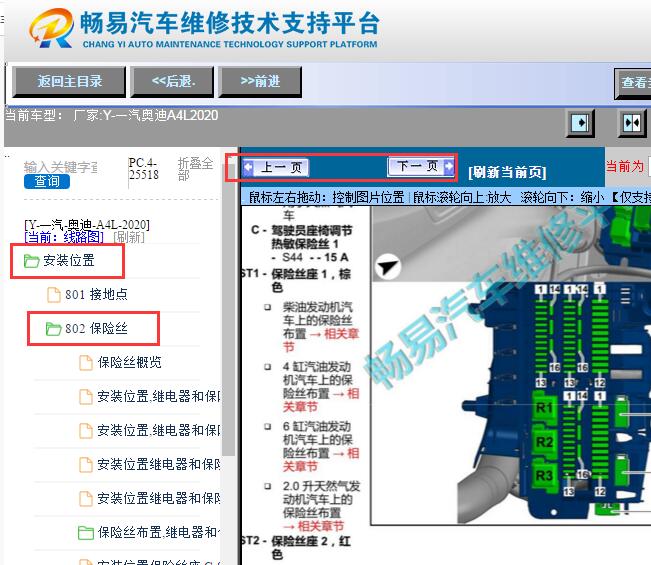The width and height of the screenshot is (651, 565).
Task: Click the [Y-一汽-奥迪-A4L-2020] title
Action: [x=87, y=225]
